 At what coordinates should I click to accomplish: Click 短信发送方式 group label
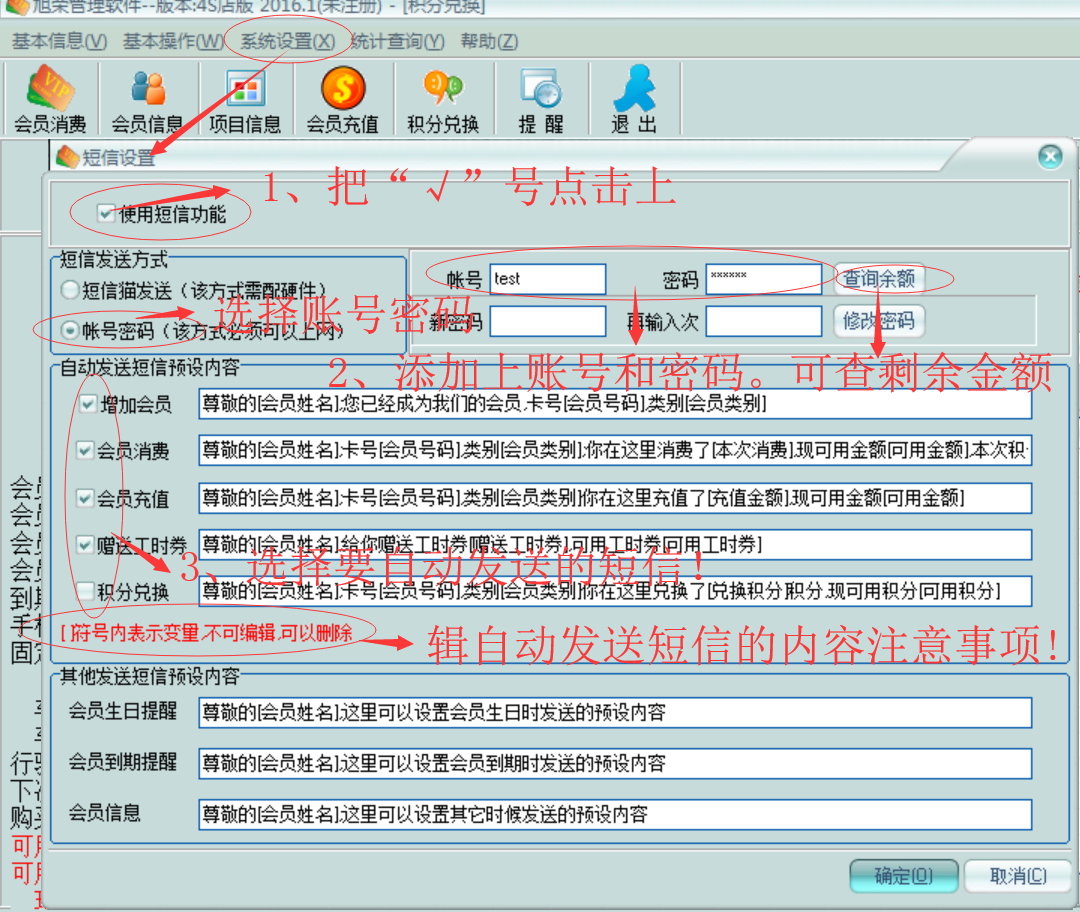(x=114, y=260)
